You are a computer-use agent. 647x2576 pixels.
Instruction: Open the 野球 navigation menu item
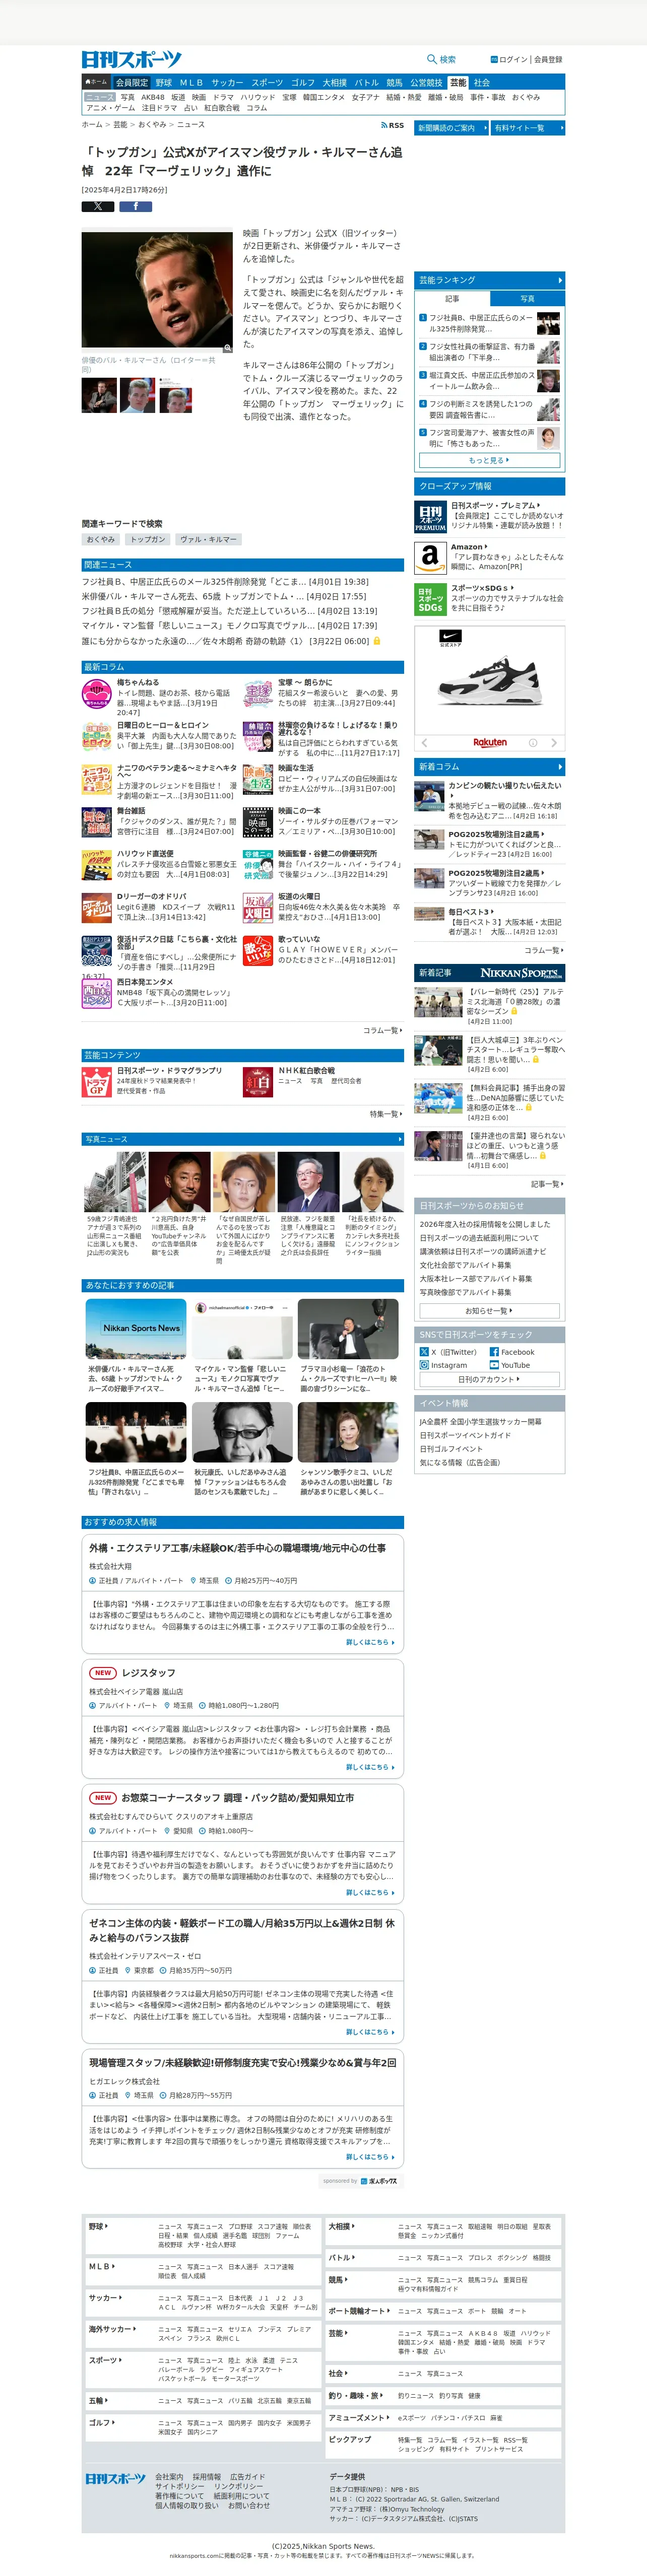click(164, 83)
